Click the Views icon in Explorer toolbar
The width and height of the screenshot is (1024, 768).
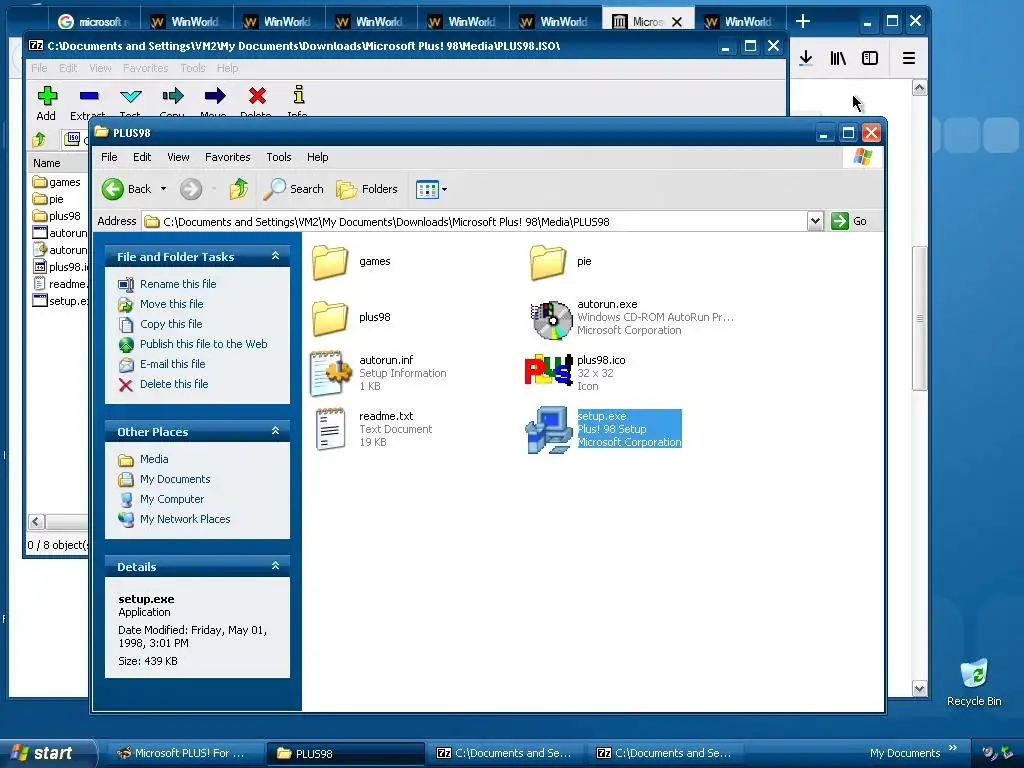pyautogui.click(x=427, y=189)
